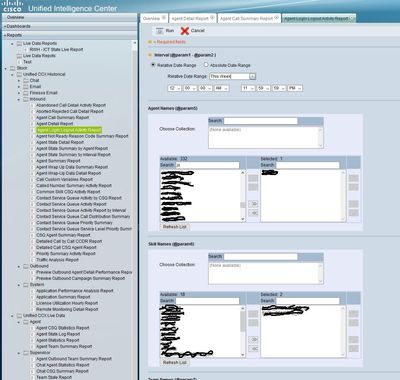Open the start AM/PM dropdown showing AM
The width and height of the screenshot is (400, 380).
pos(222,88)
